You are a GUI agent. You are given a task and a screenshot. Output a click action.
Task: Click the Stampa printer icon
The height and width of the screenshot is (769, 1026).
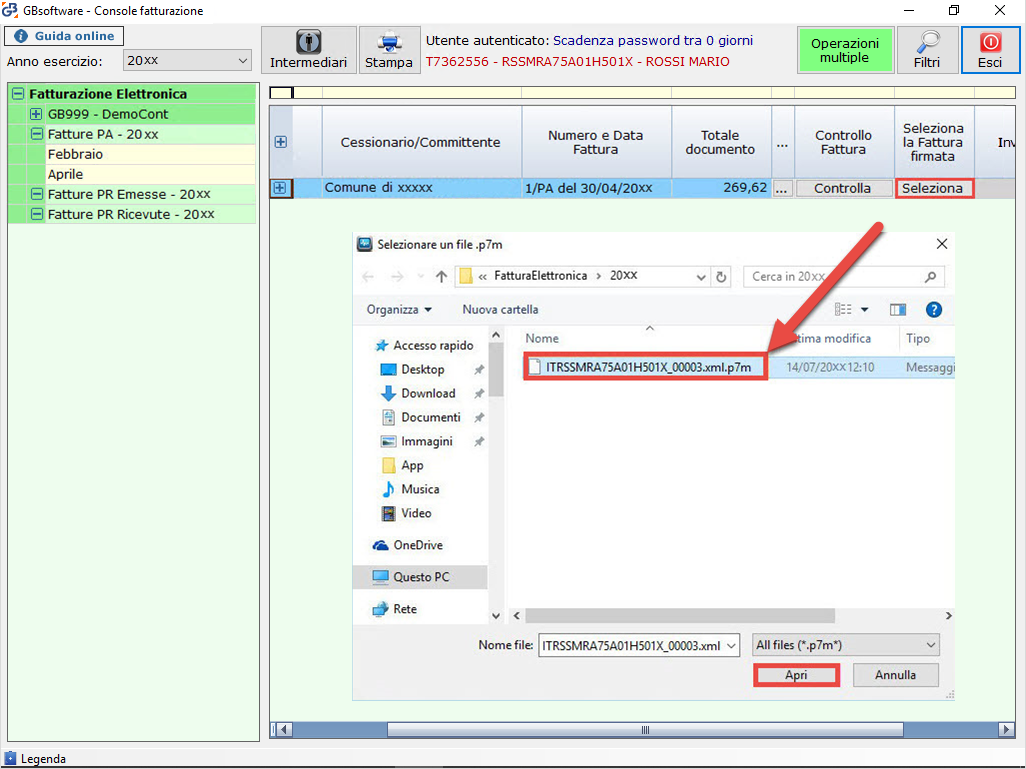pyautogui.click(x=388, y=50)
